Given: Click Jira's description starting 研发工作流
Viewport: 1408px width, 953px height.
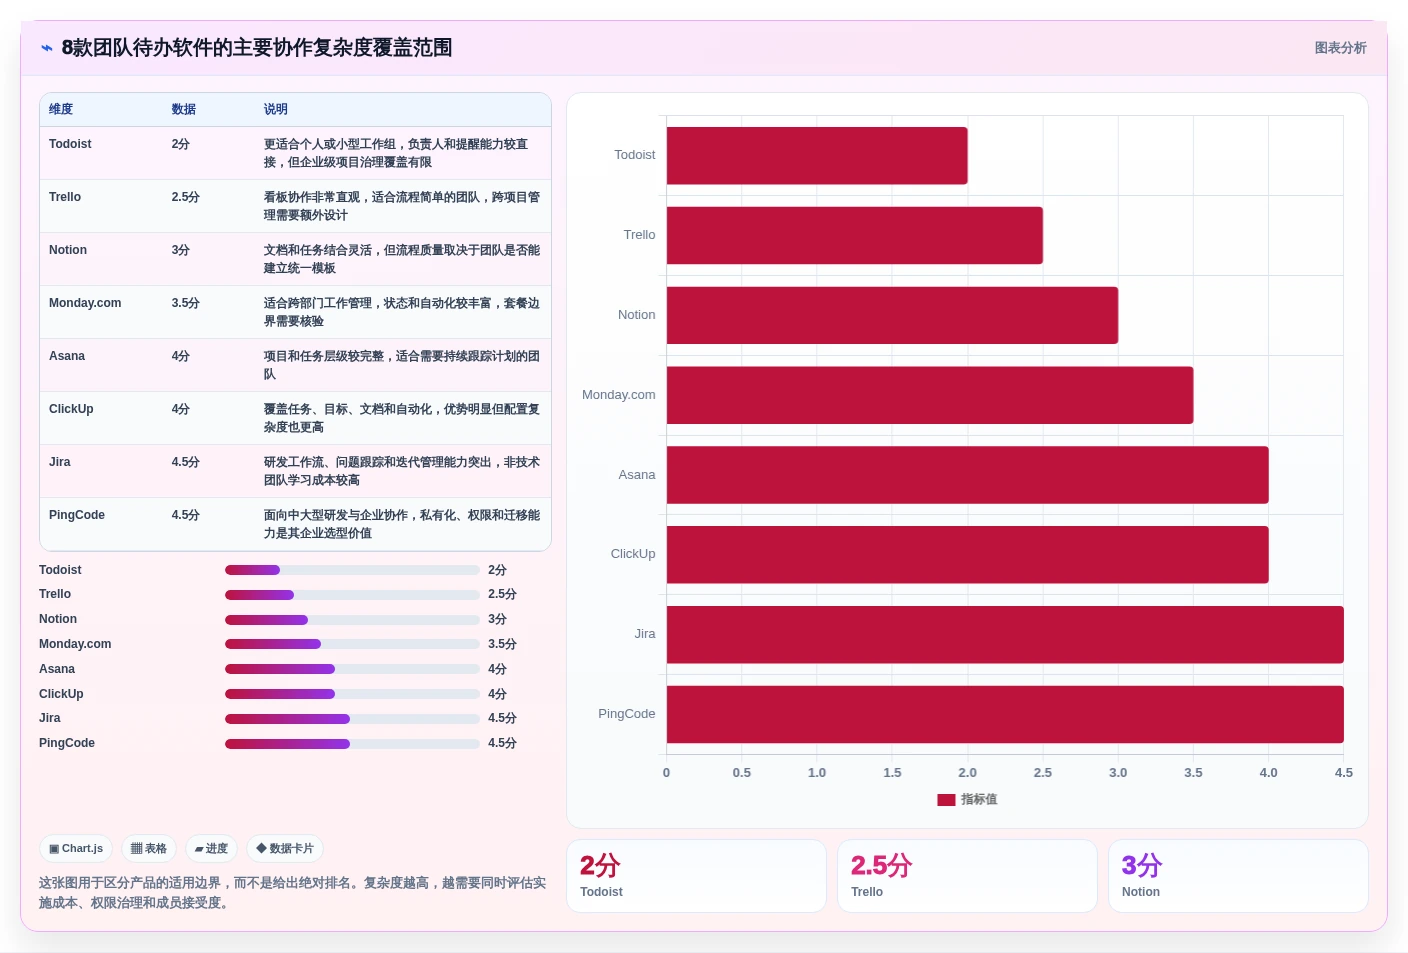Looking at the screenshot, I should (x=402, y=471).
